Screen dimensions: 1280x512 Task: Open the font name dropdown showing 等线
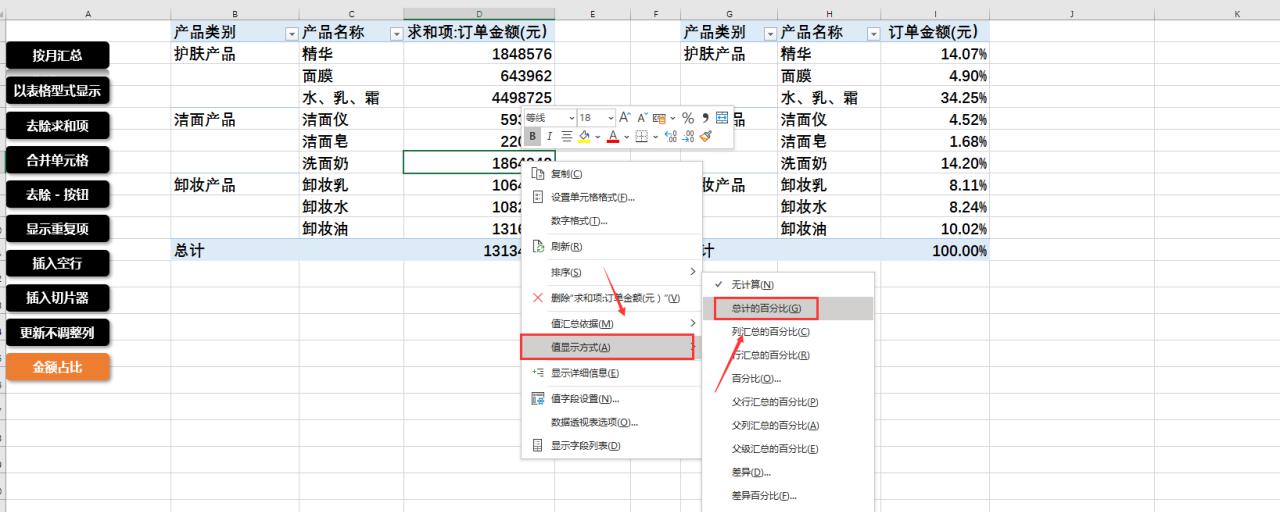click(x=572, y=118)
